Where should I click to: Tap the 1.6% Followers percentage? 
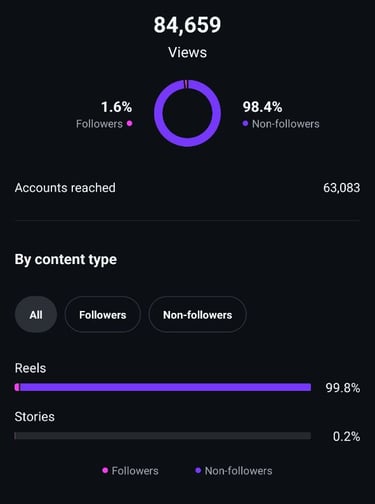117,107
